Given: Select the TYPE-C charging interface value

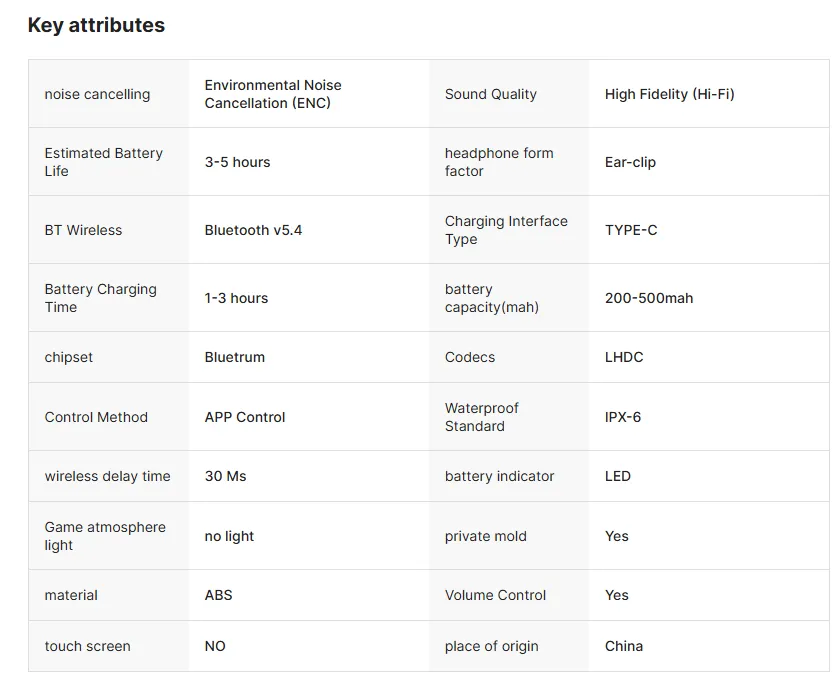Looking at the screenshot, I should [x=631, y=230].
